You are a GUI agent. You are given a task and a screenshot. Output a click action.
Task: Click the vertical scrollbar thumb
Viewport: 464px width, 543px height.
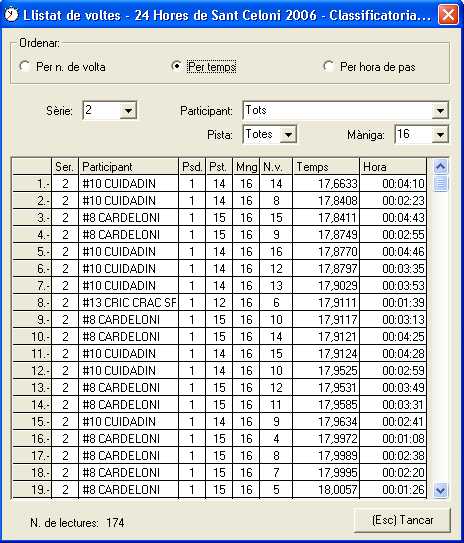440,183
